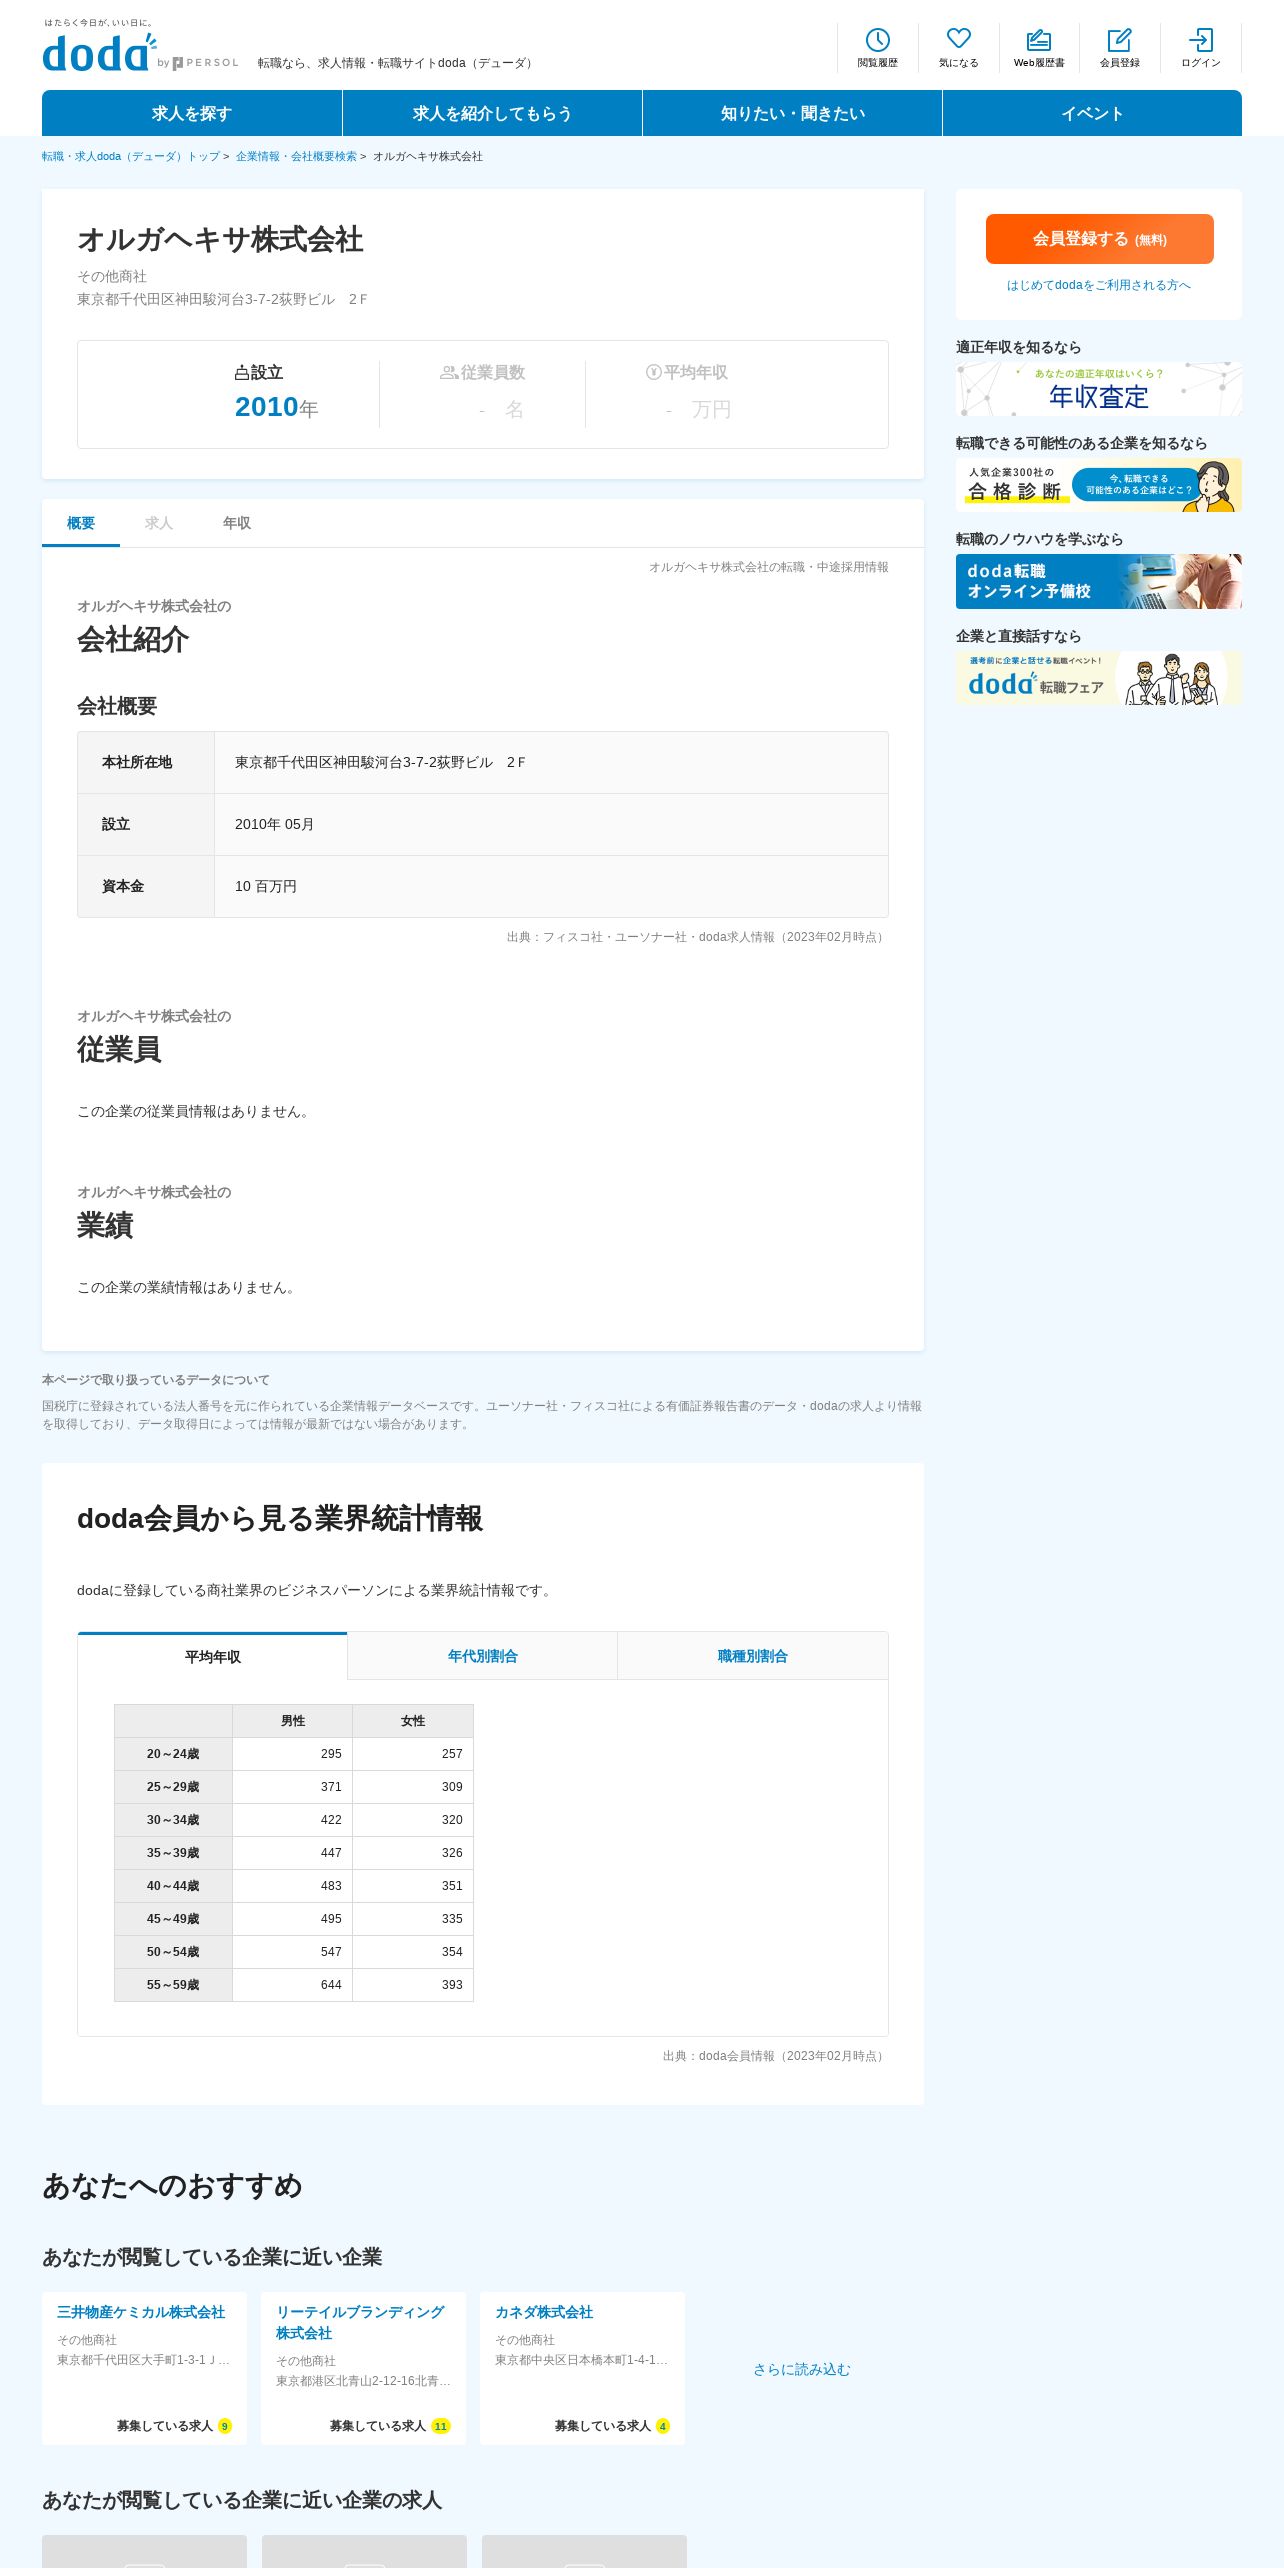The height and width of the screenshot is (2568, 1284).
Task: Click the 644 value in the 55〜59歳 row
Action: 331,1985
